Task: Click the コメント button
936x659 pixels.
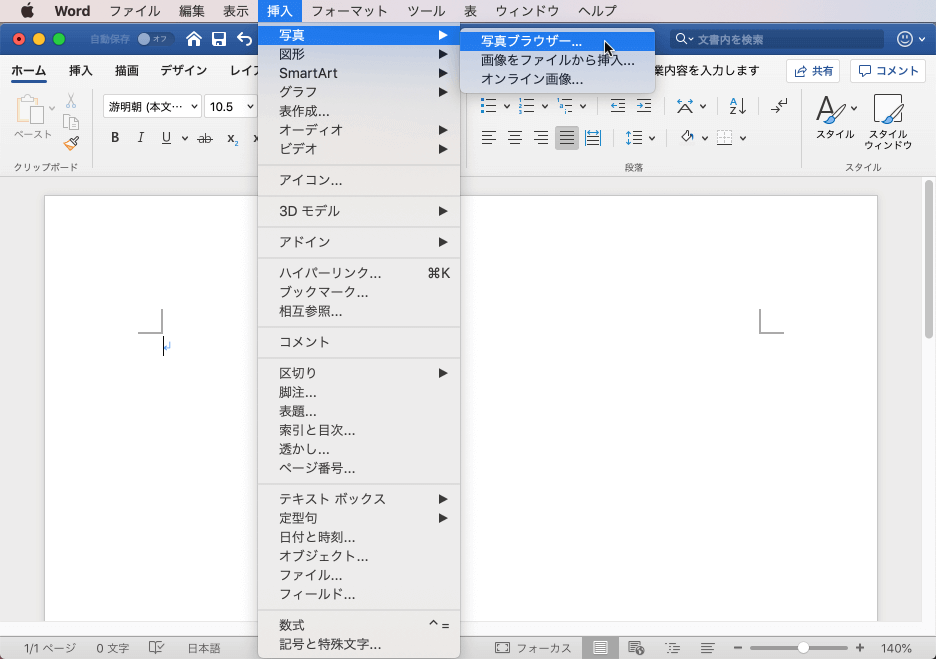Action: [x=888, y=71]
